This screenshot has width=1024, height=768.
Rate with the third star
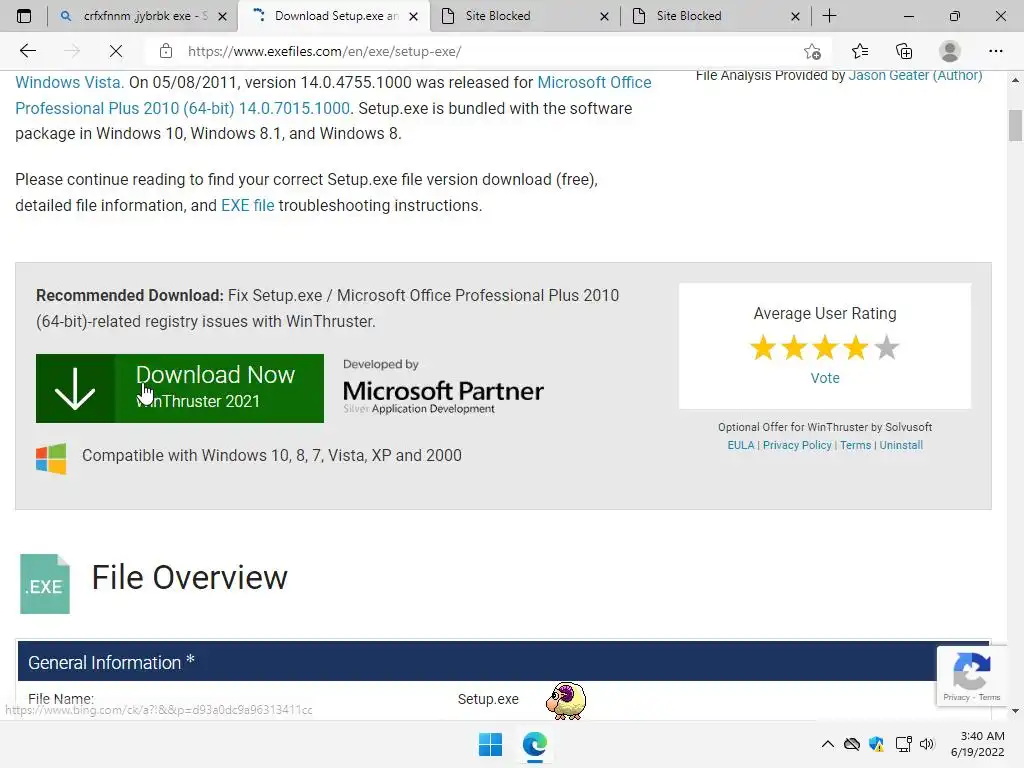(x=825, y=347)
